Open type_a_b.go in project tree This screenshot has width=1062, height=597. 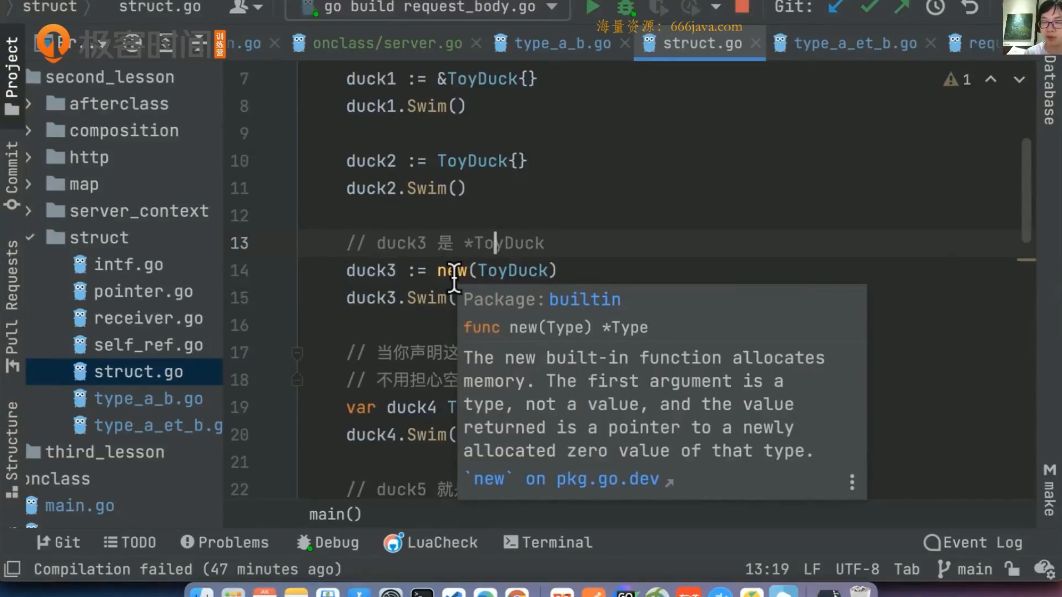148,398
